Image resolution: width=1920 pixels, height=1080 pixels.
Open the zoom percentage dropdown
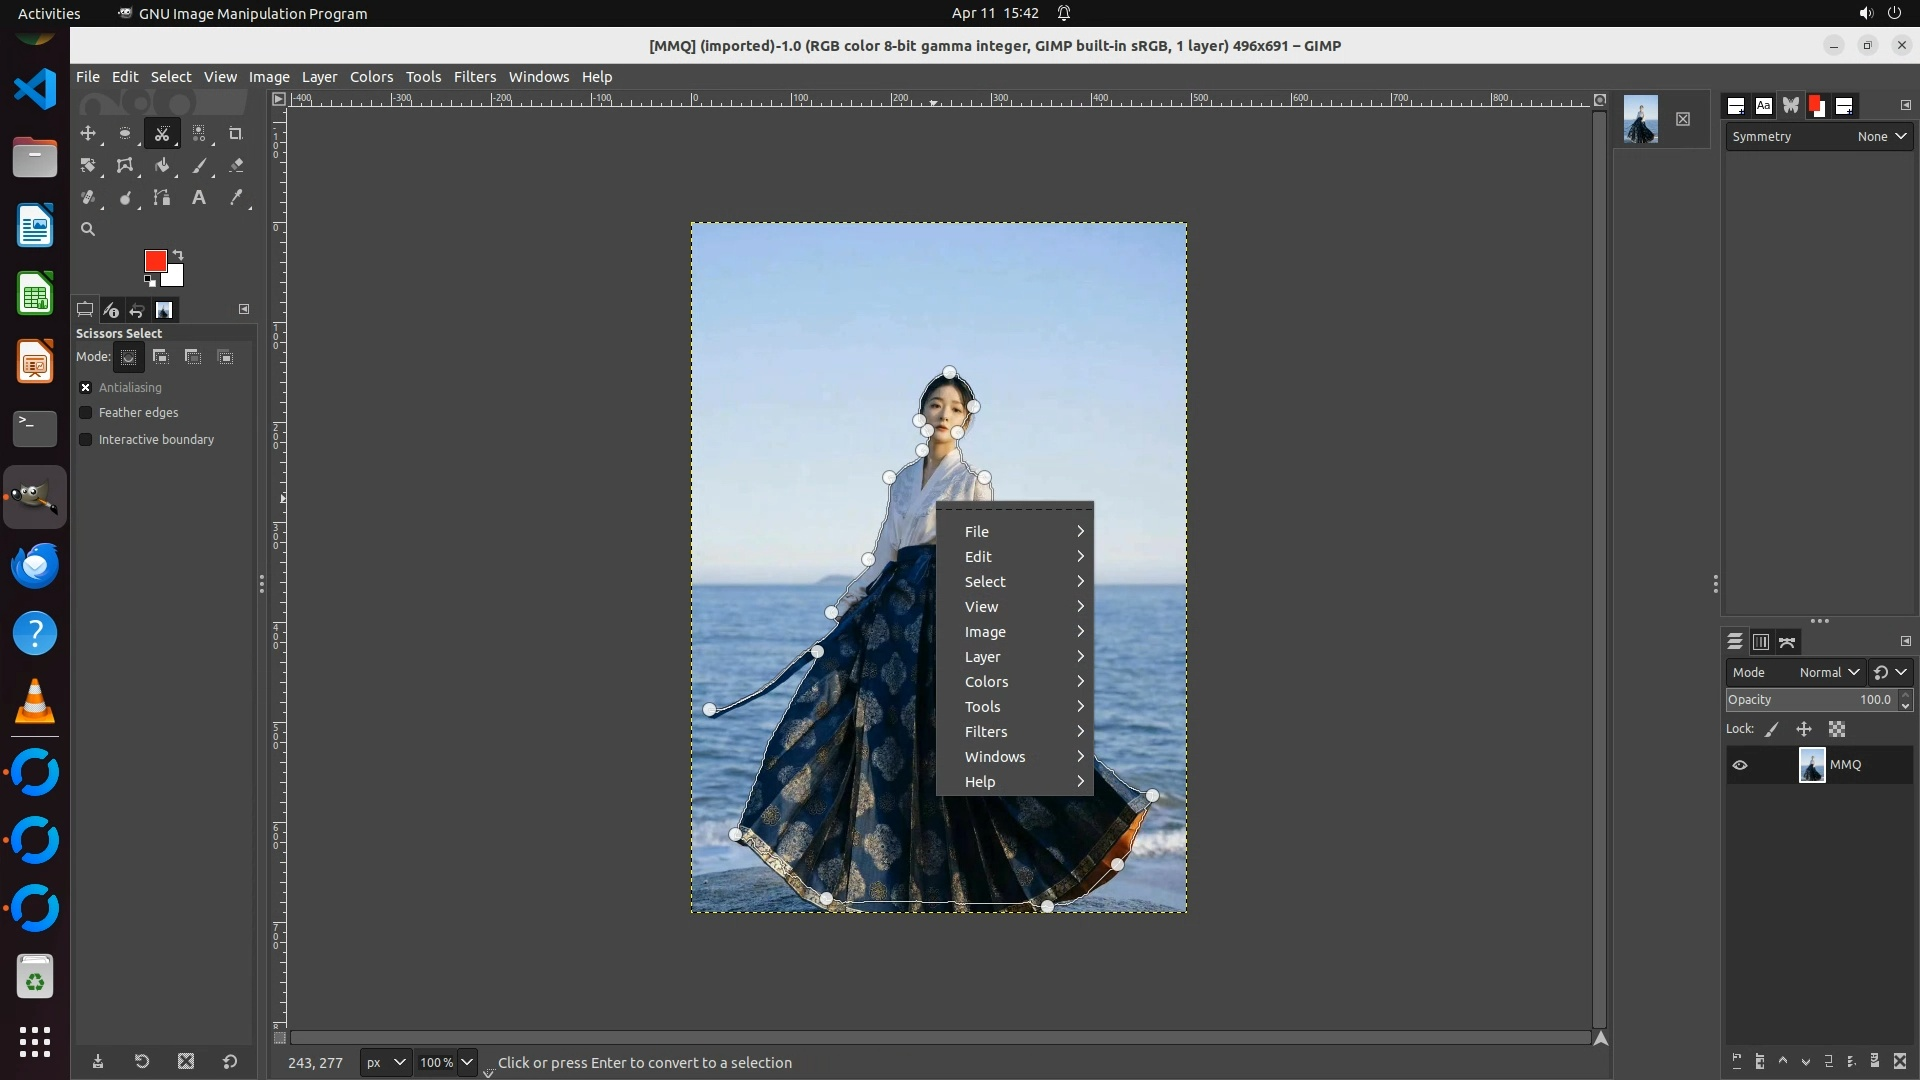(x=467, y=1062)
